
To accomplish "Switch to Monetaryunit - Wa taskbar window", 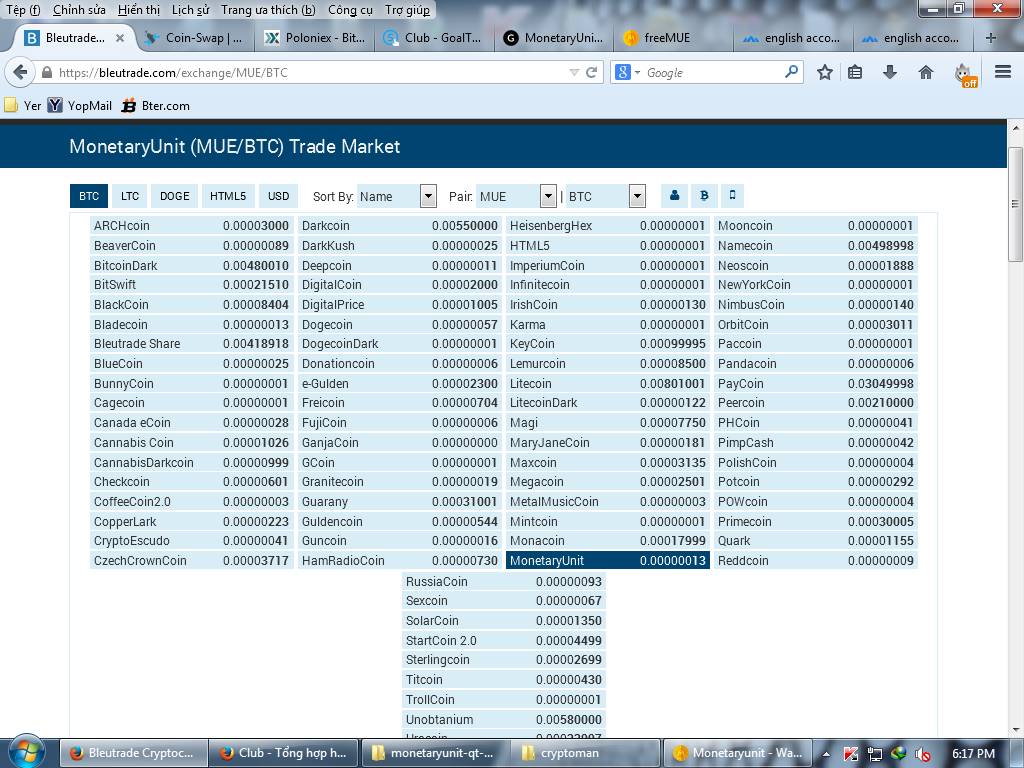I will (737, 753).
